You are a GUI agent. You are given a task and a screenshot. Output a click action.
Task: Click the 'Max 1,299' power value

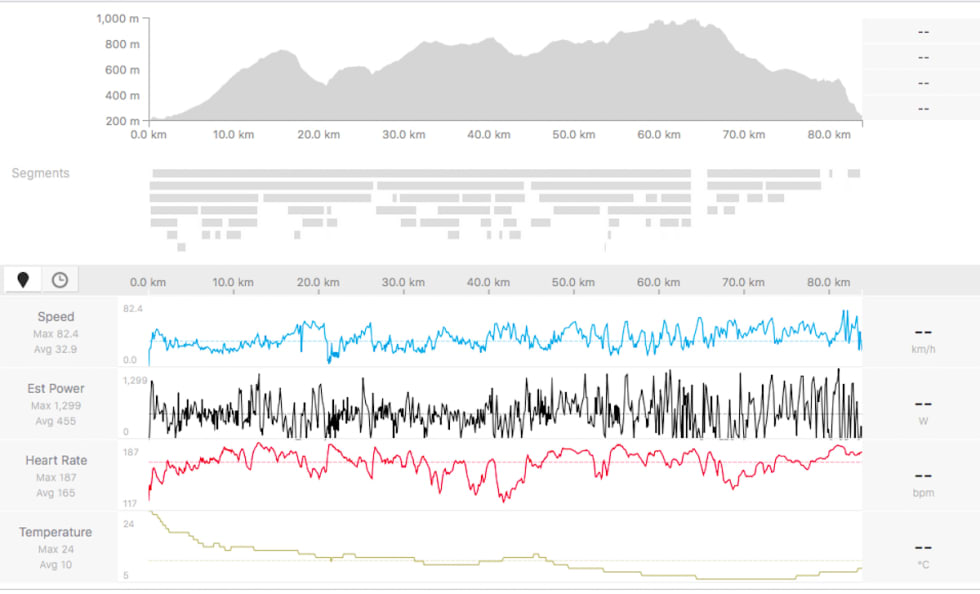[x=56, y=406]
